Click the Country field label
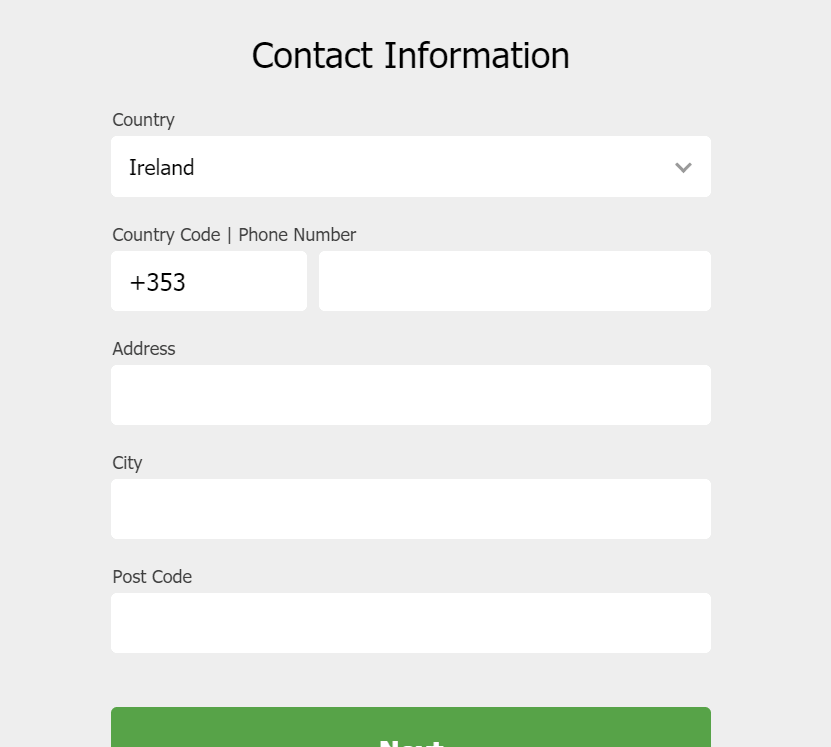Image resolution: width=831 pixels, height=747 pixels. 143,120
